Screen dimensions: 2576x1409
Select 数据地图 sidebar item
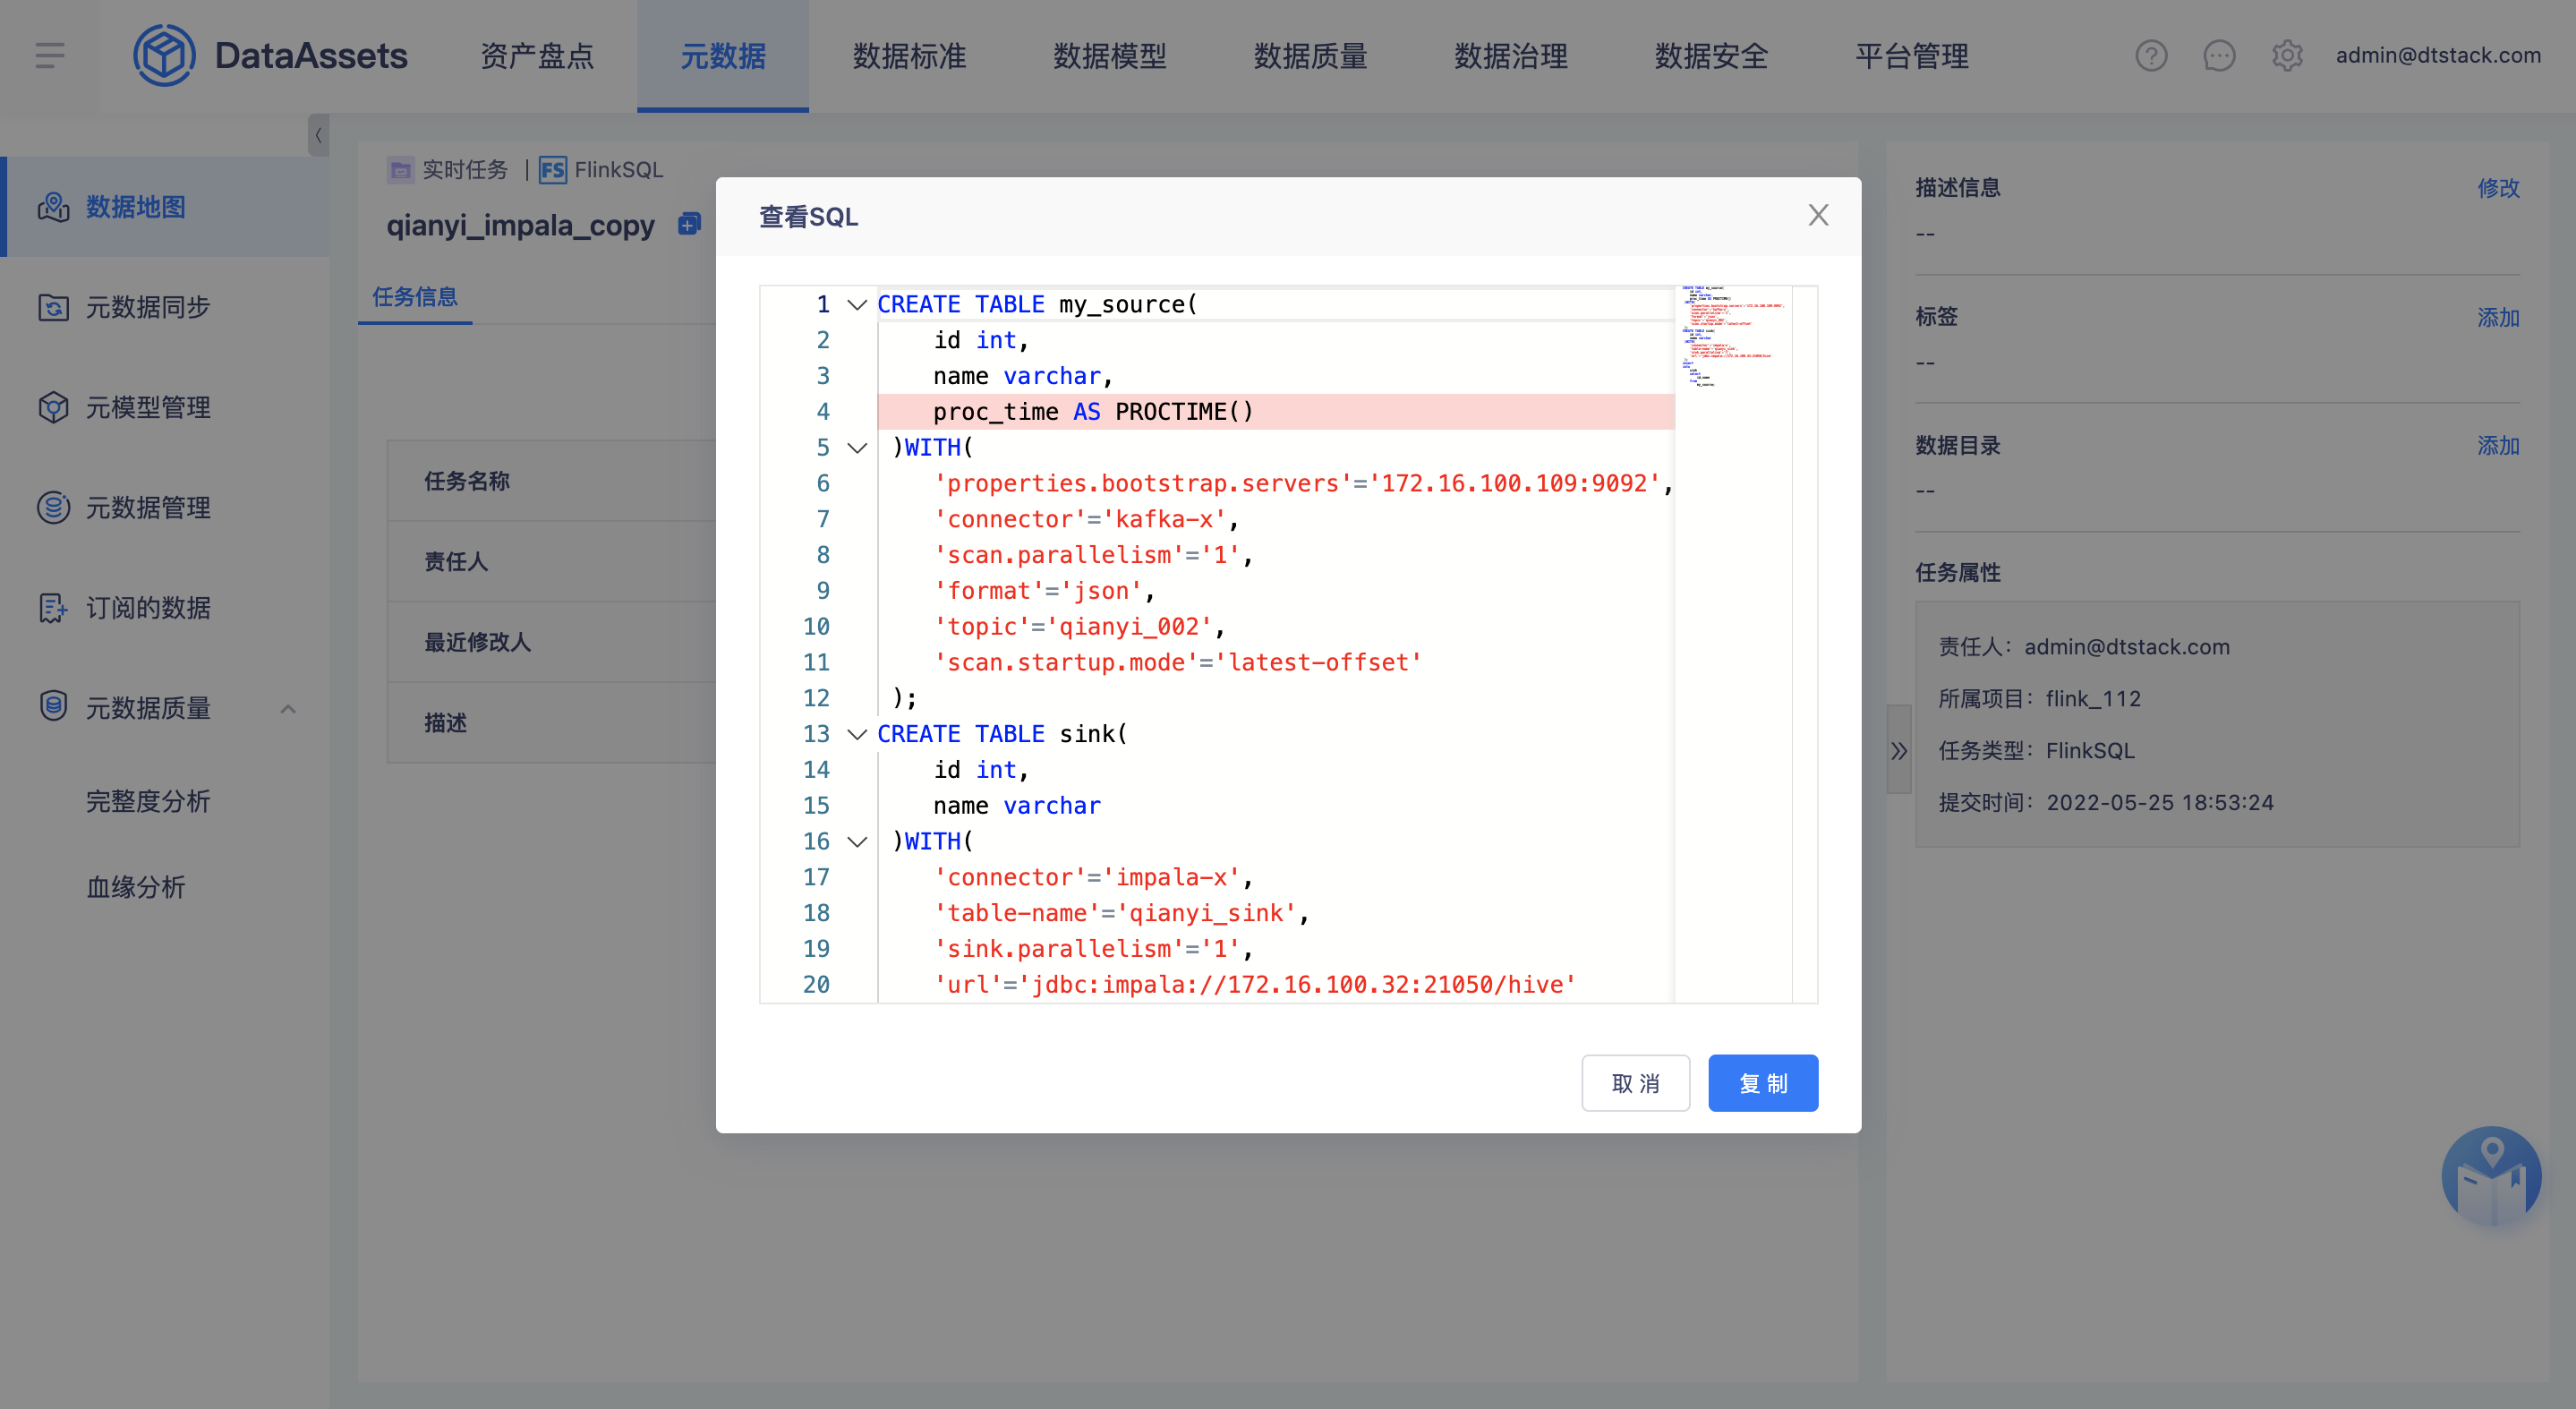coord(165,207)
